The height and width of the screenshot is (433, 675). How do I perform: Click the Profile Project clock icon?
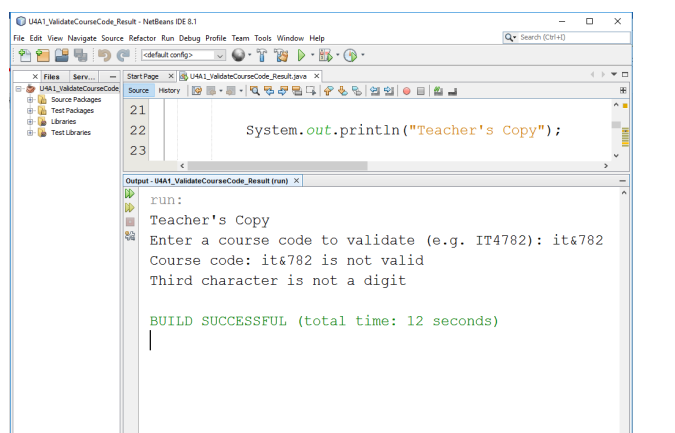click(x=350, y=55)
